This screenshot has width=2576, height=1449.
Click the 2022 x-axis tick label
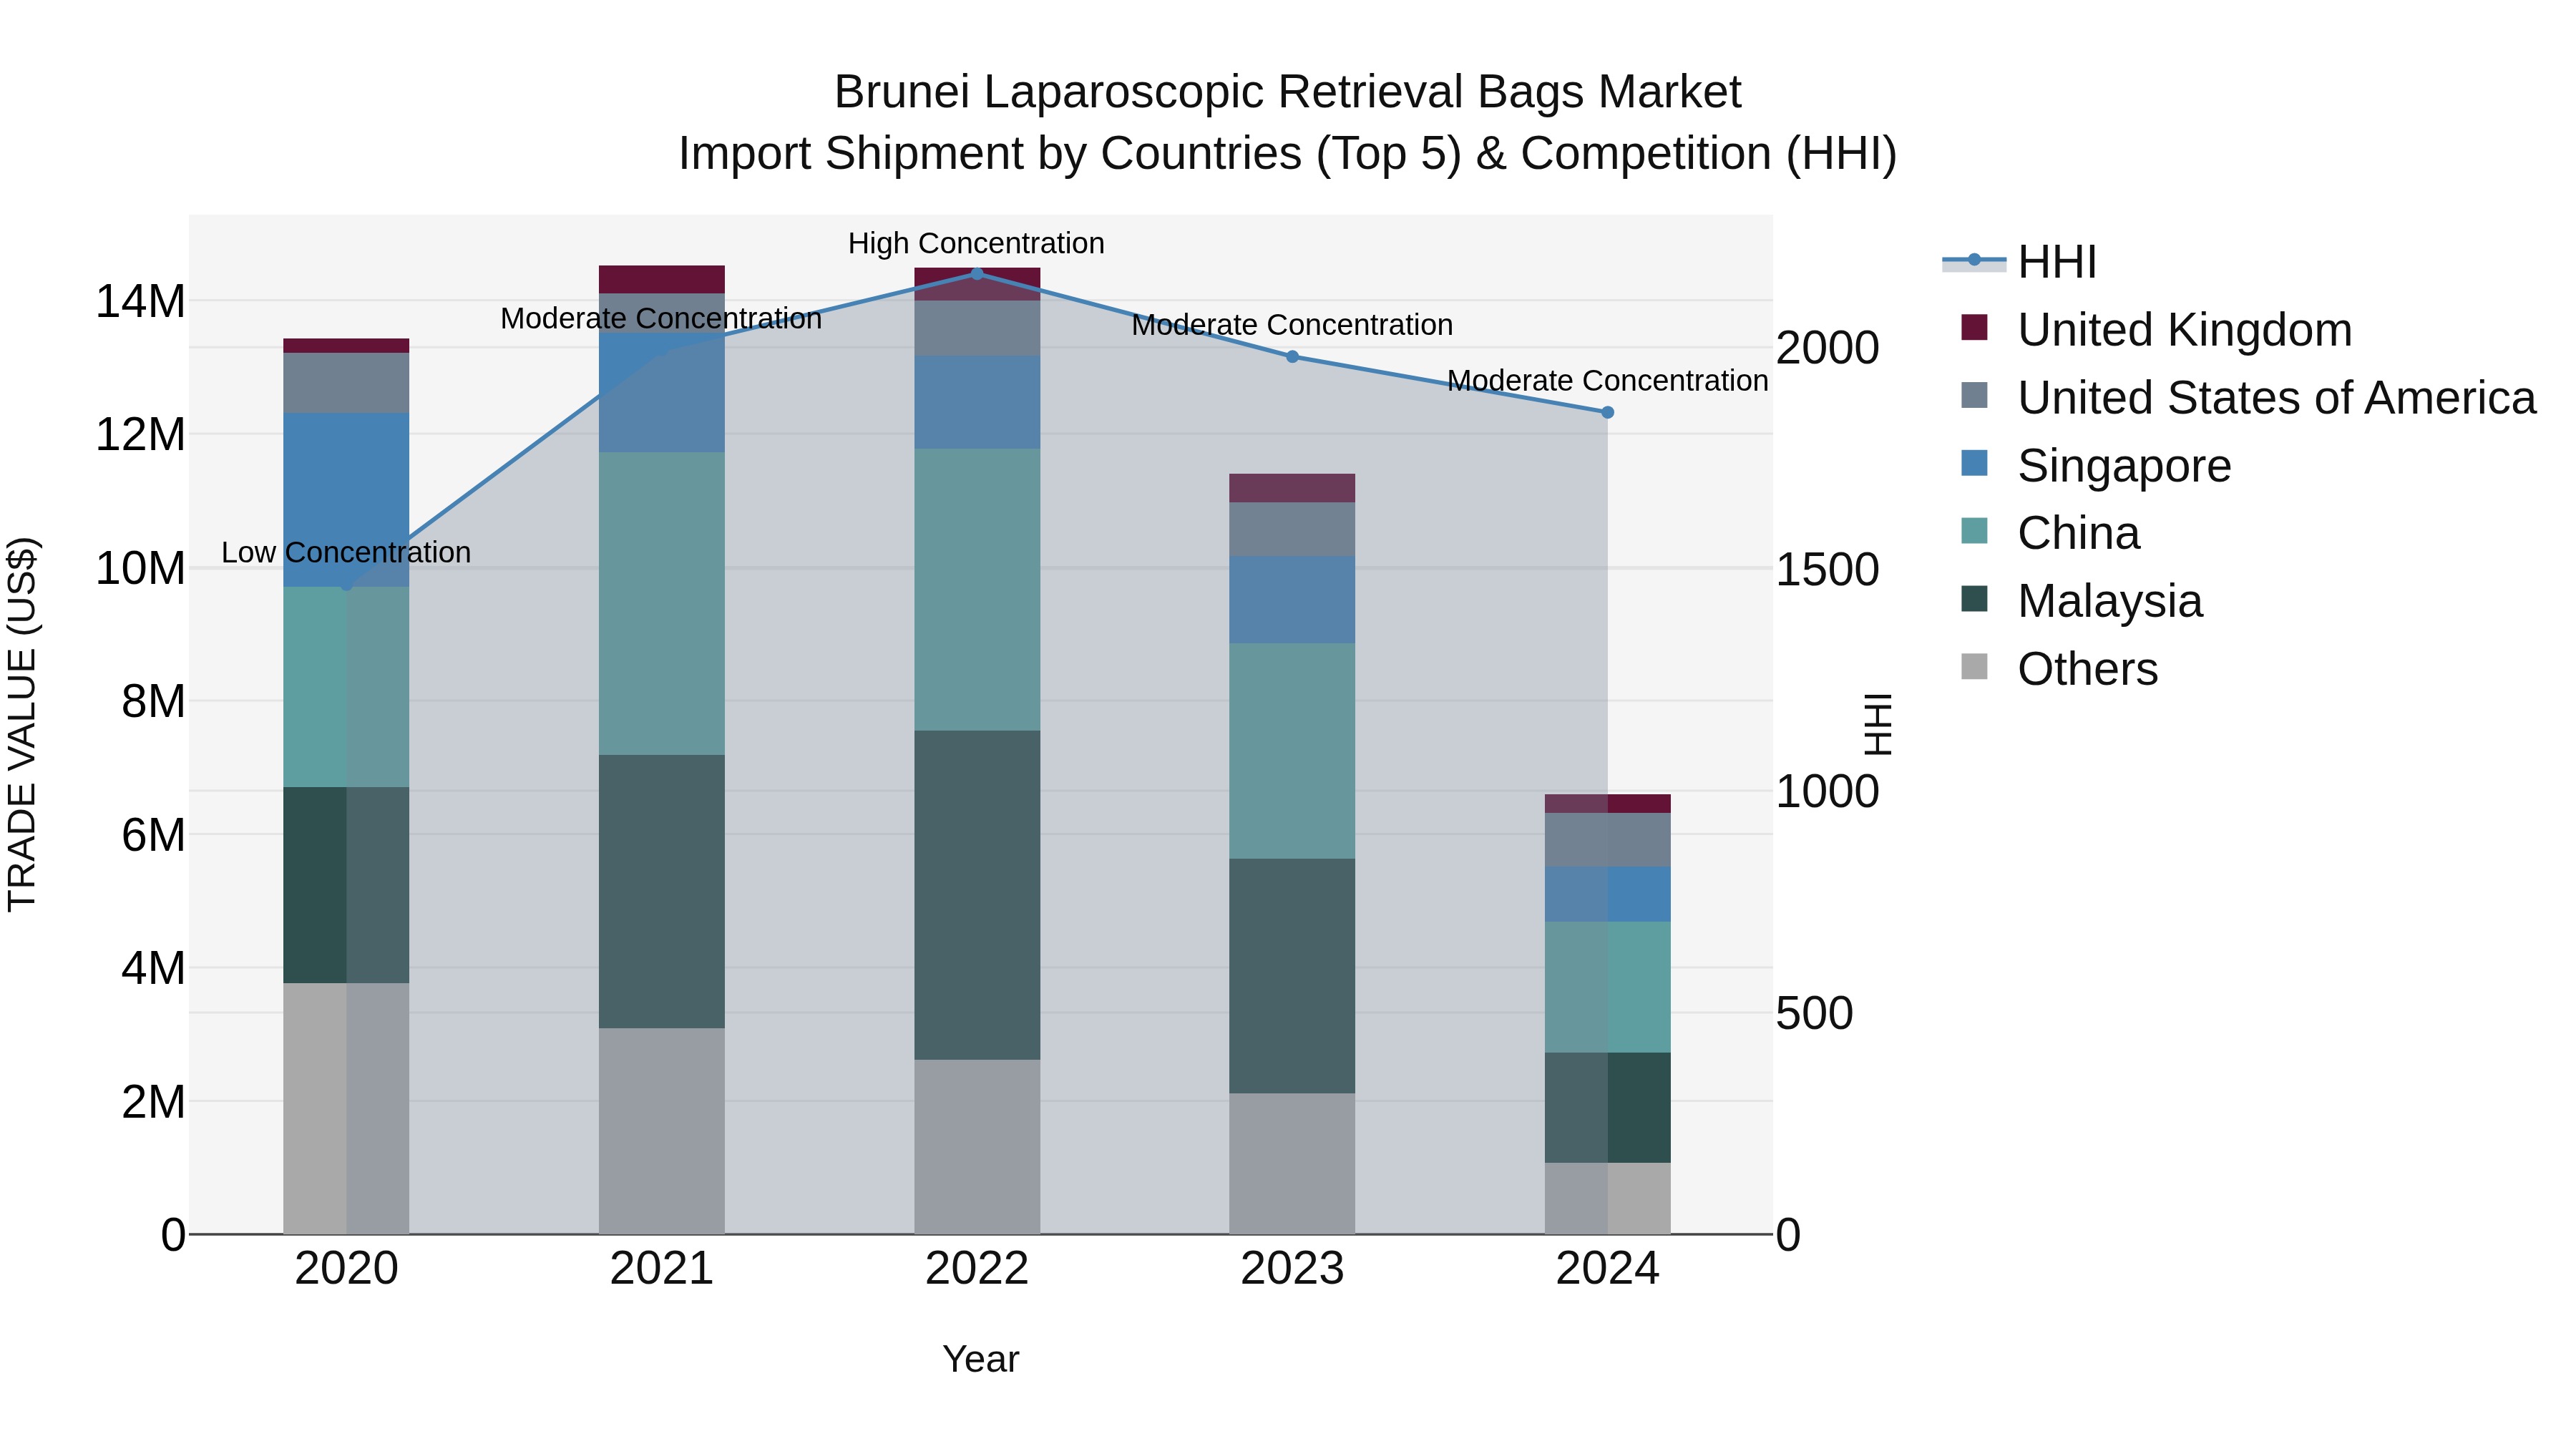point(977,1270)
